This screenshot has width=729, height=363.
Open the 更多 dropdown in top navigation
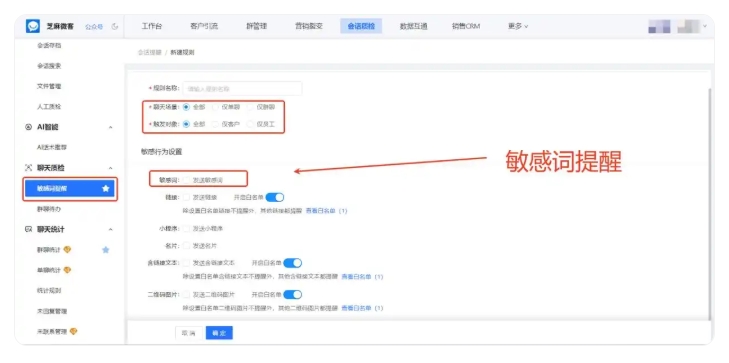click(518, 26)
